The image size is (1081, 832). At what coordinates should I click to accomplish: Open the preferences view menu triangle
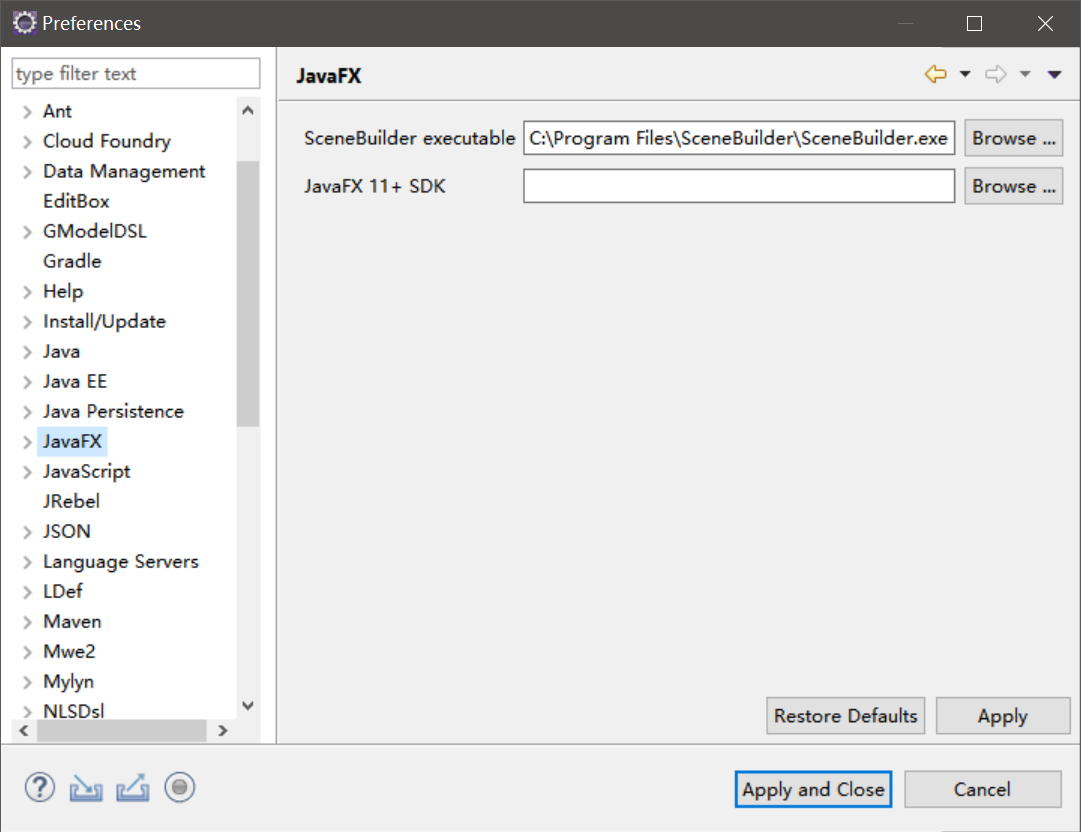coord(1054,74)
